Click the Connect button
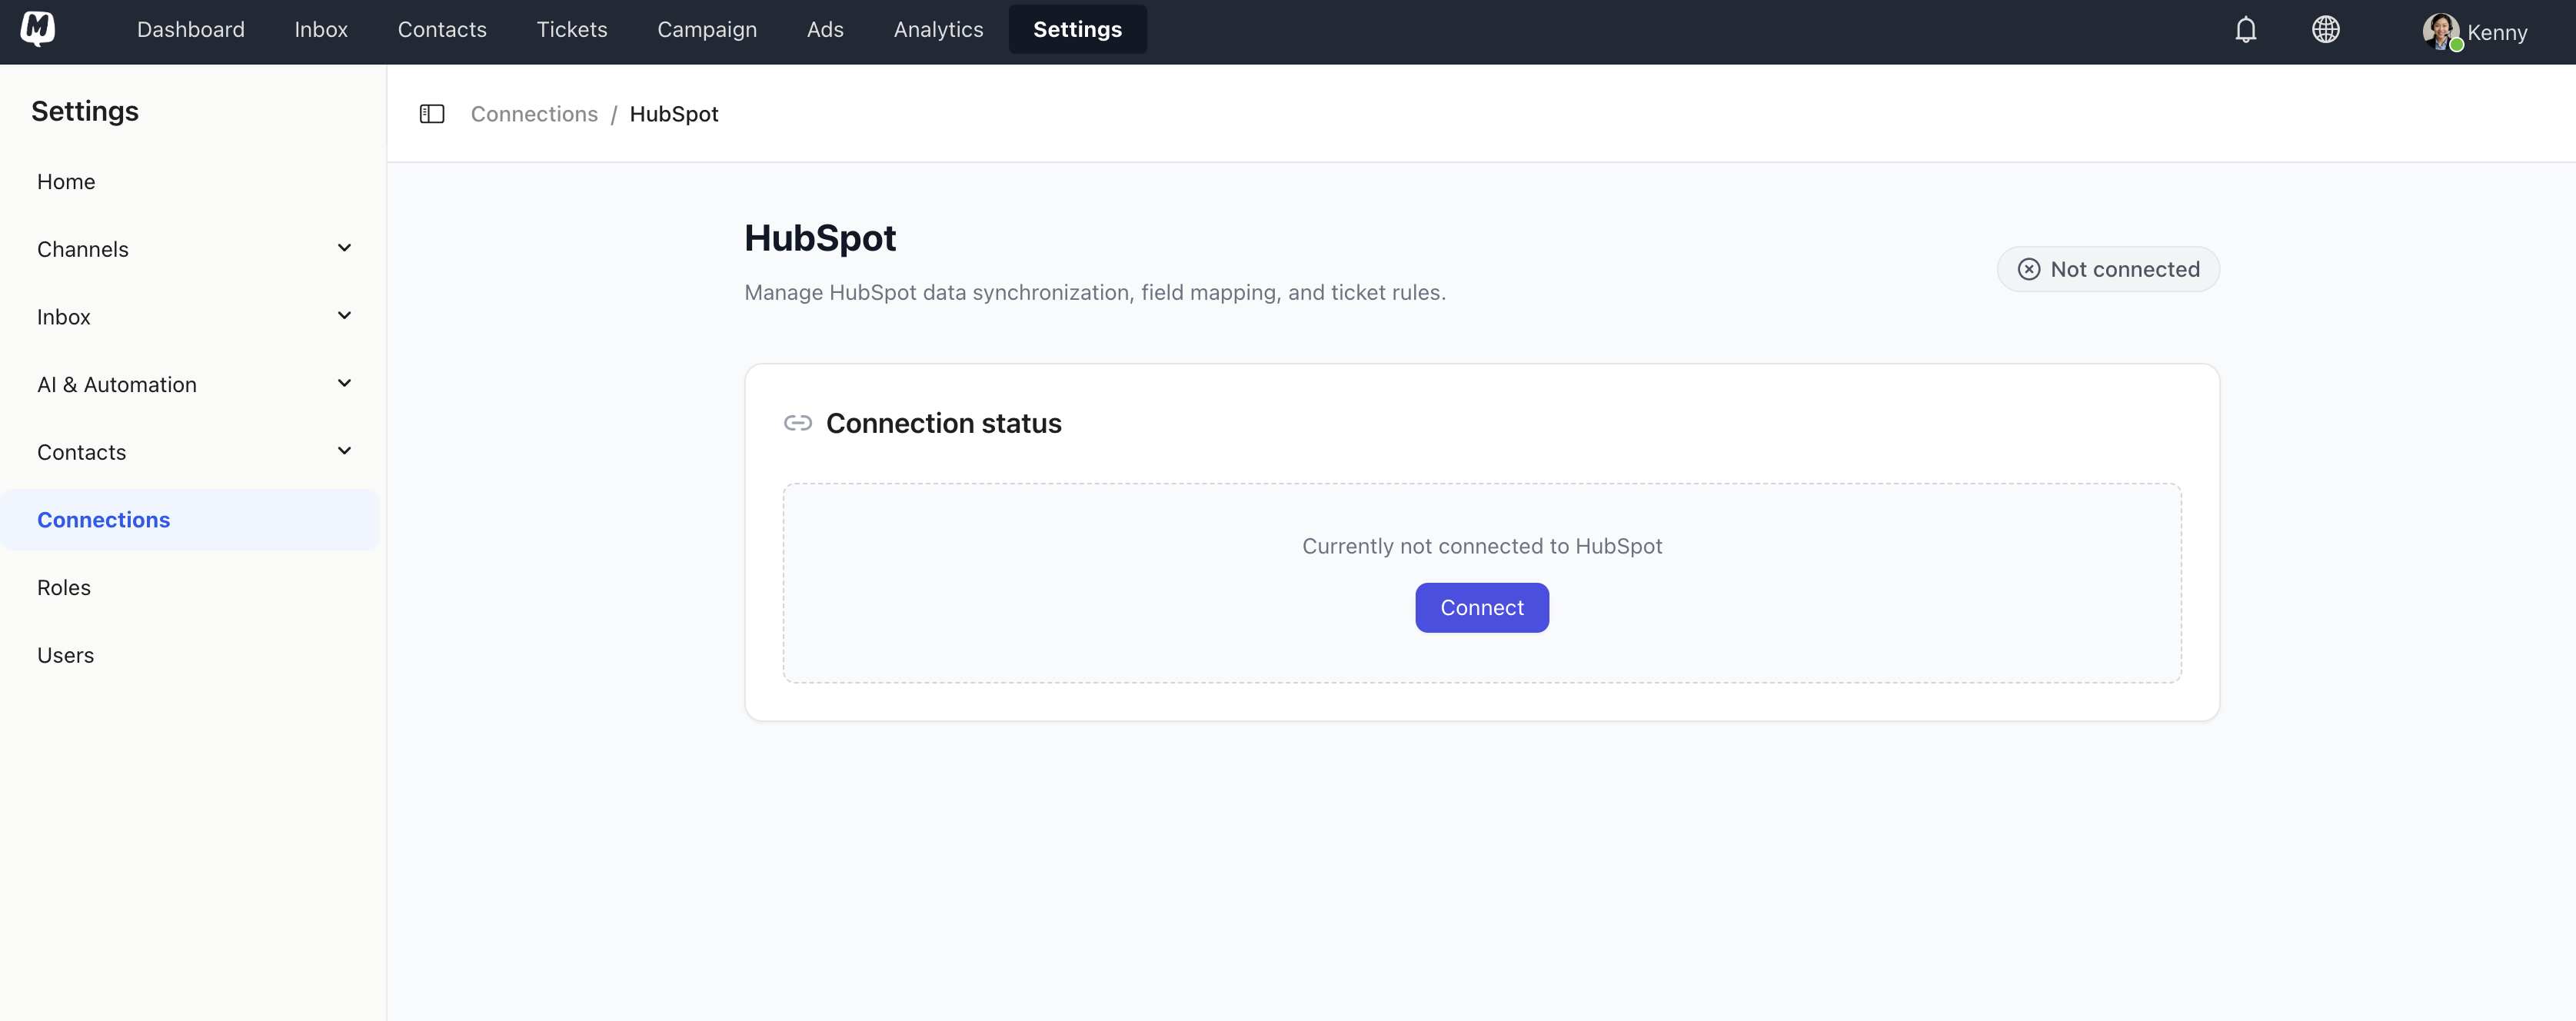This screenshot has width=2576, height=1021. coord(1481,607)
